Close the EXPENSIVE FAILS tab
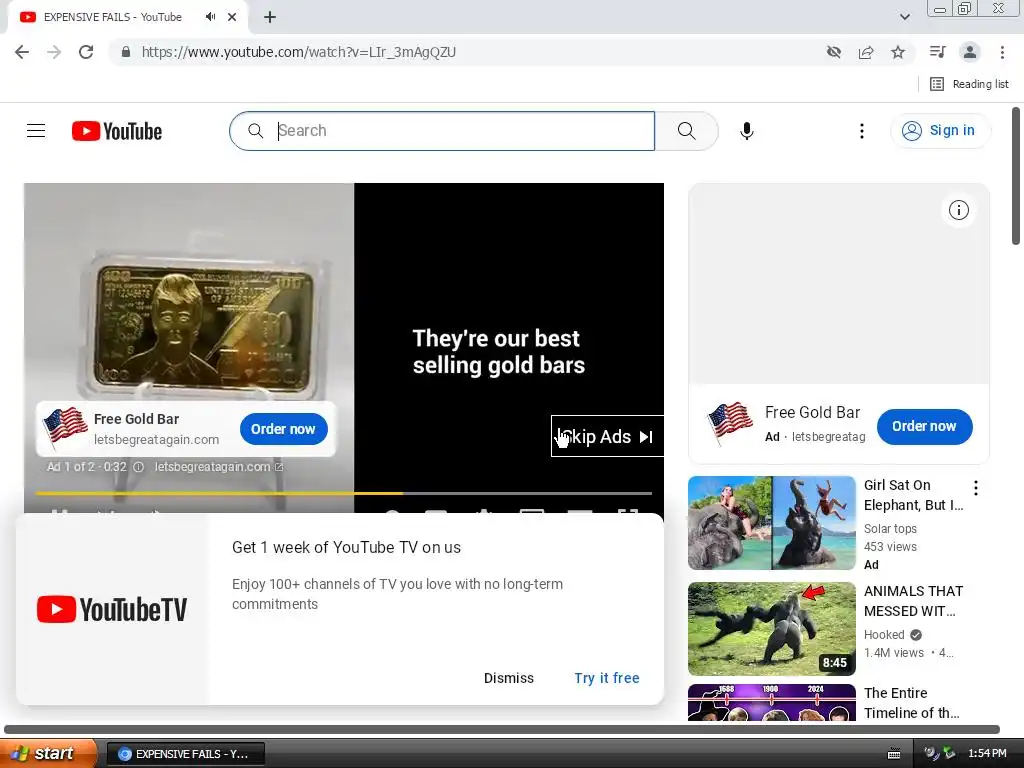Image resolution: width=1024 pixels, height=768 pixels. (232, 17)
